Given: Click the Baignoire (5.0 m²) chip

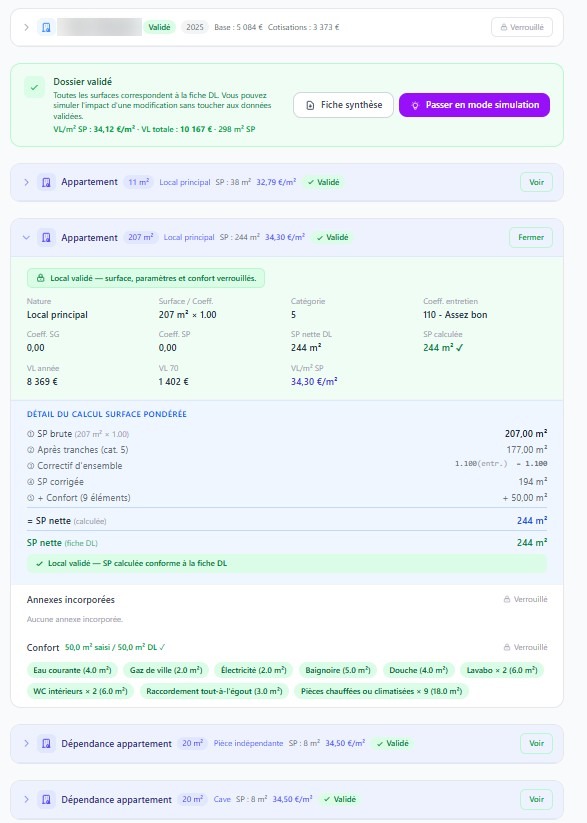Looking at the screenshot, I should point(338,670).
